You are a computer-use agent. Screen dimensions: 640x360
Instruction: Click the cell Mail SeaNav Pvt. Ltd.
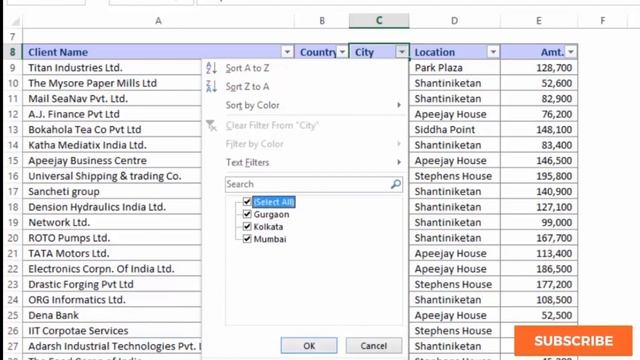(112, 98)
